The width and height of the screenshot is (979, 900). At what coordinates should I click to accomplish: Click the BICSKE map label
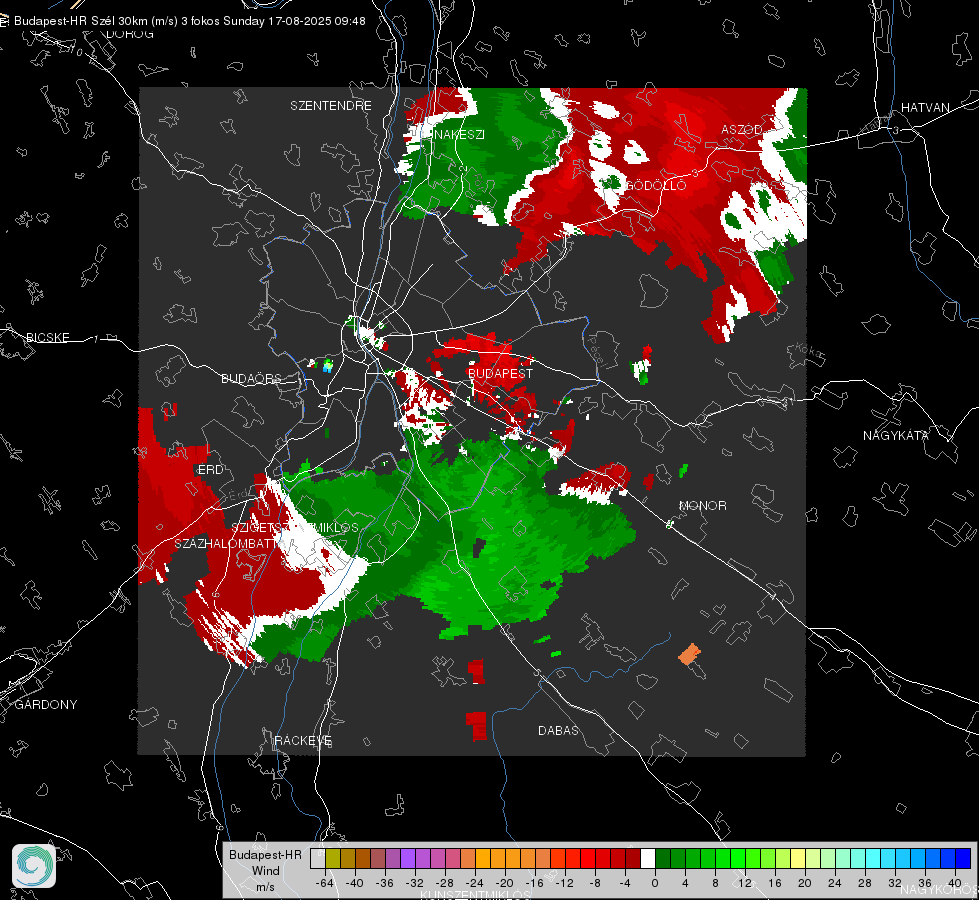[x=47, y=338]
